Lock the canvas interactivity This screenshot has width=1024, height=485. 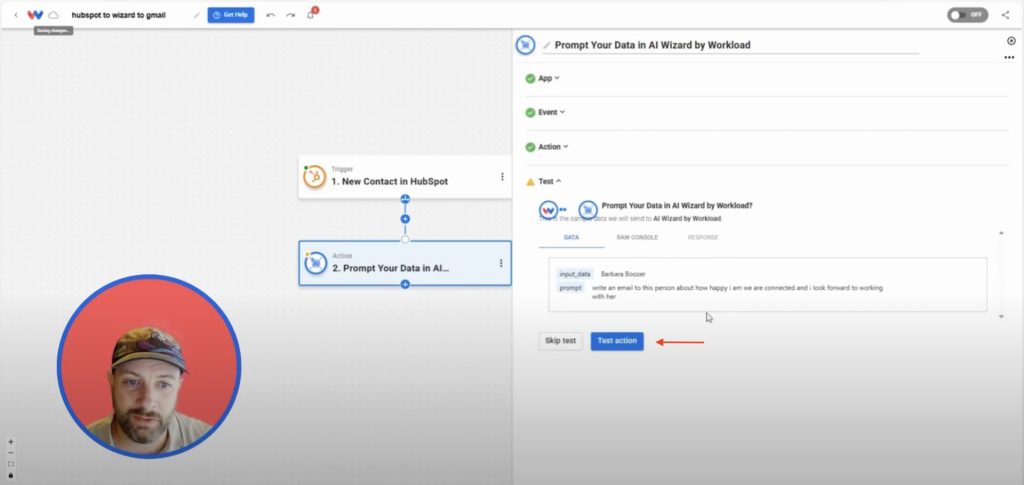(x=10, y=475)
